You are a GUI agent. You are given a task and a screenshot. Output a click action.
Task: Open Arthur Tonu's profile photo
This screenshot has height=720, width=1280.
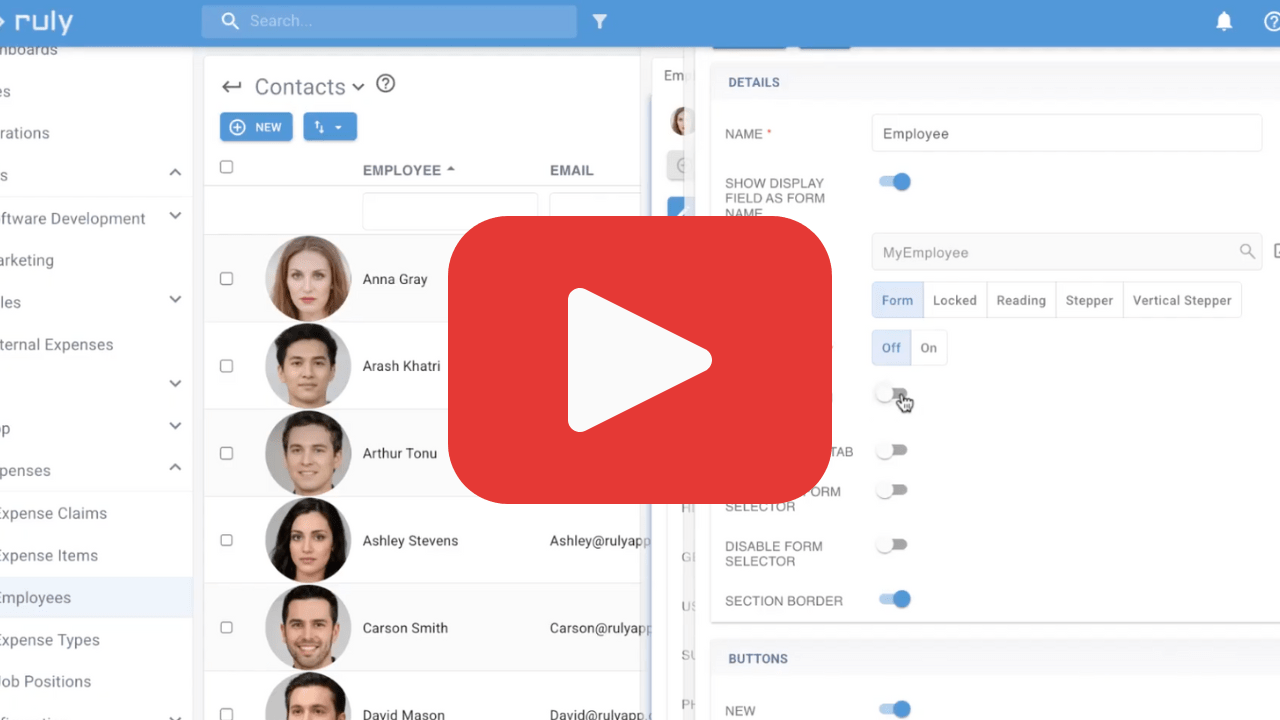pos(308,453)
